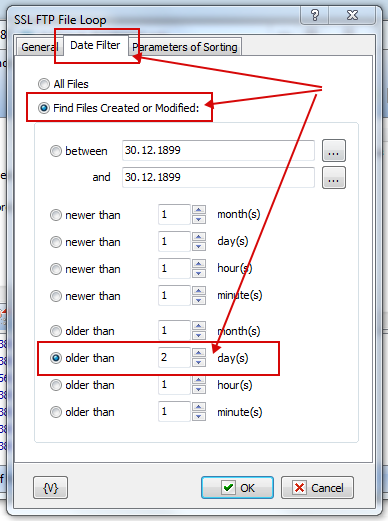Decrease the newer than month(s) value
This screenshot has height=521, width=388.
pos(199,219)
